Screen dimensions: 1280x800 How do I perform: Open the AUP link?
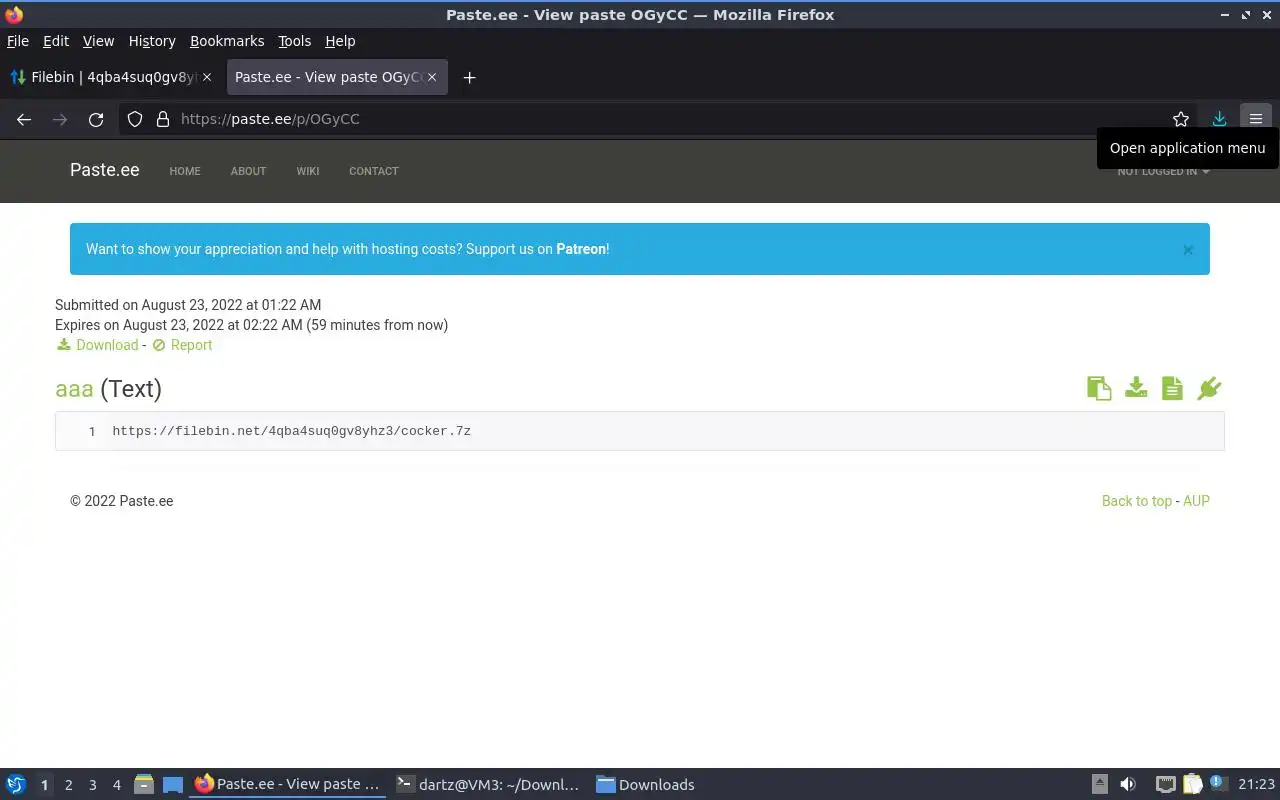(1196, 501)
